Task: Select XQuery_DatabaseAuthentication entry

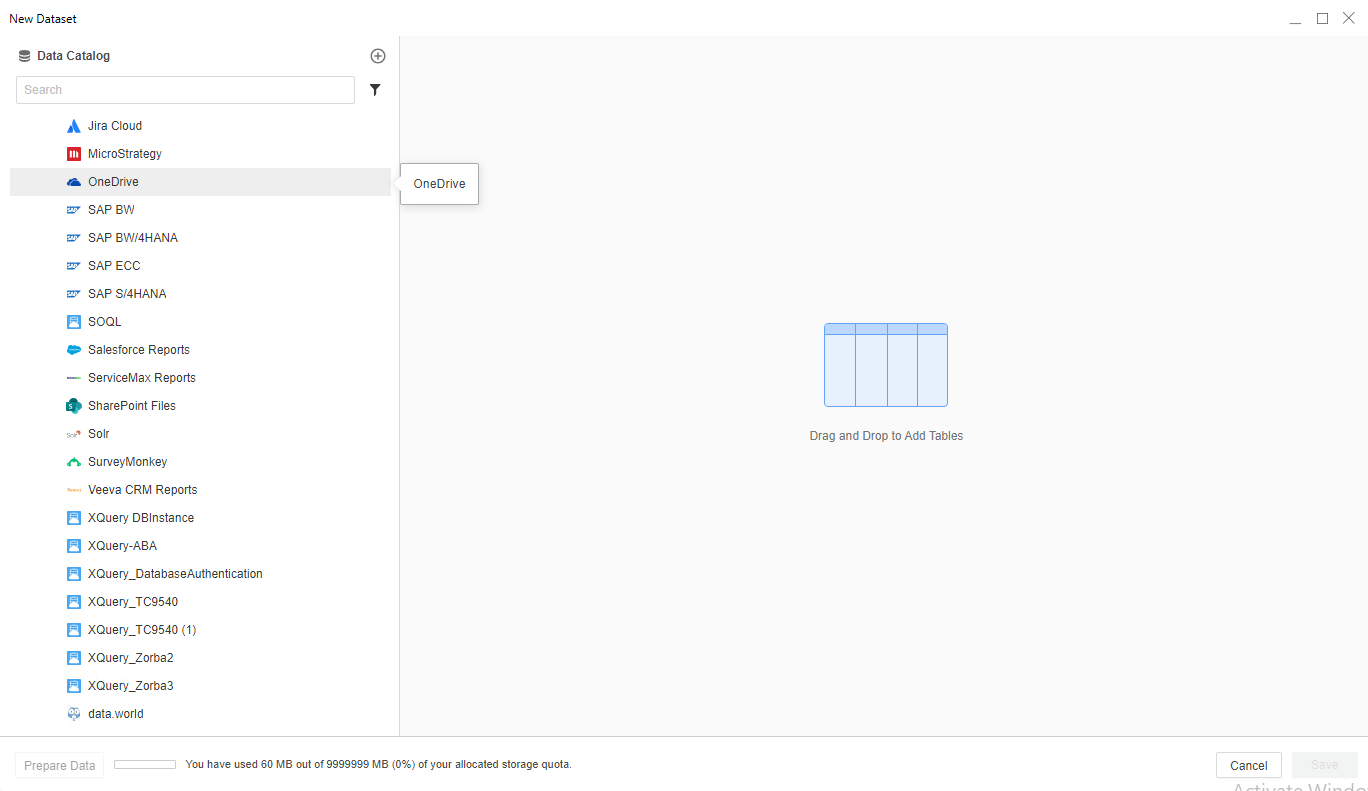Action: pos(175,574)
